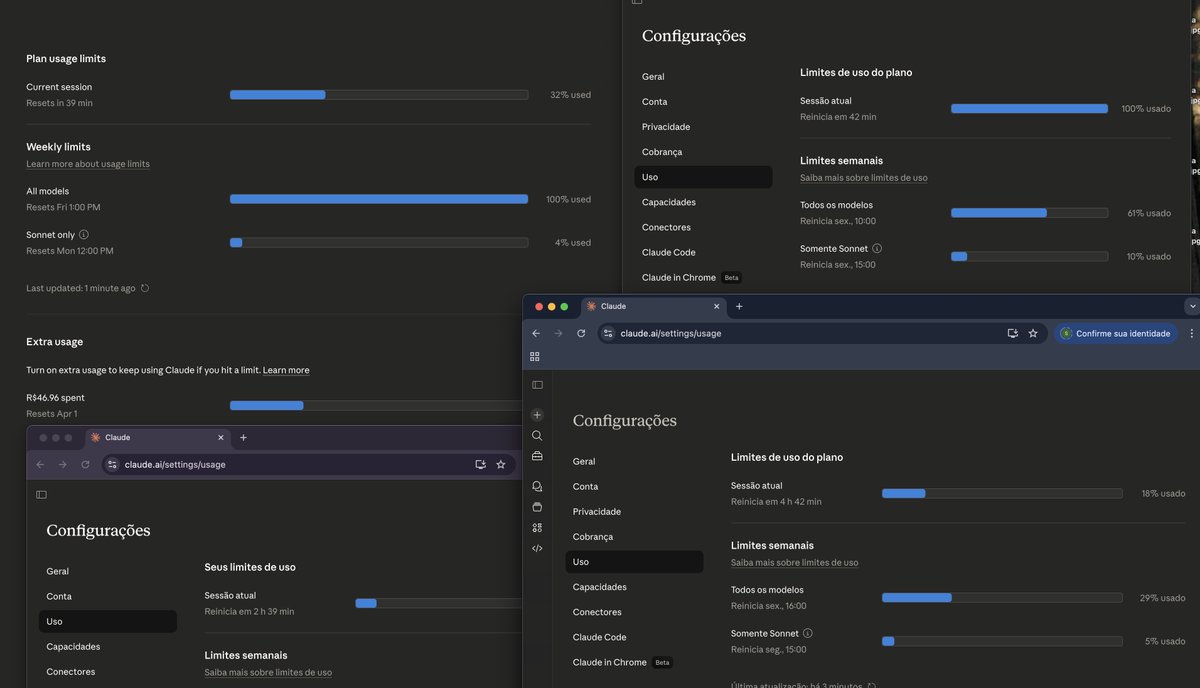Open Saiba mais sobre limites link, bottom-left window
The image size is (1200, 688).
pos(268,673)
